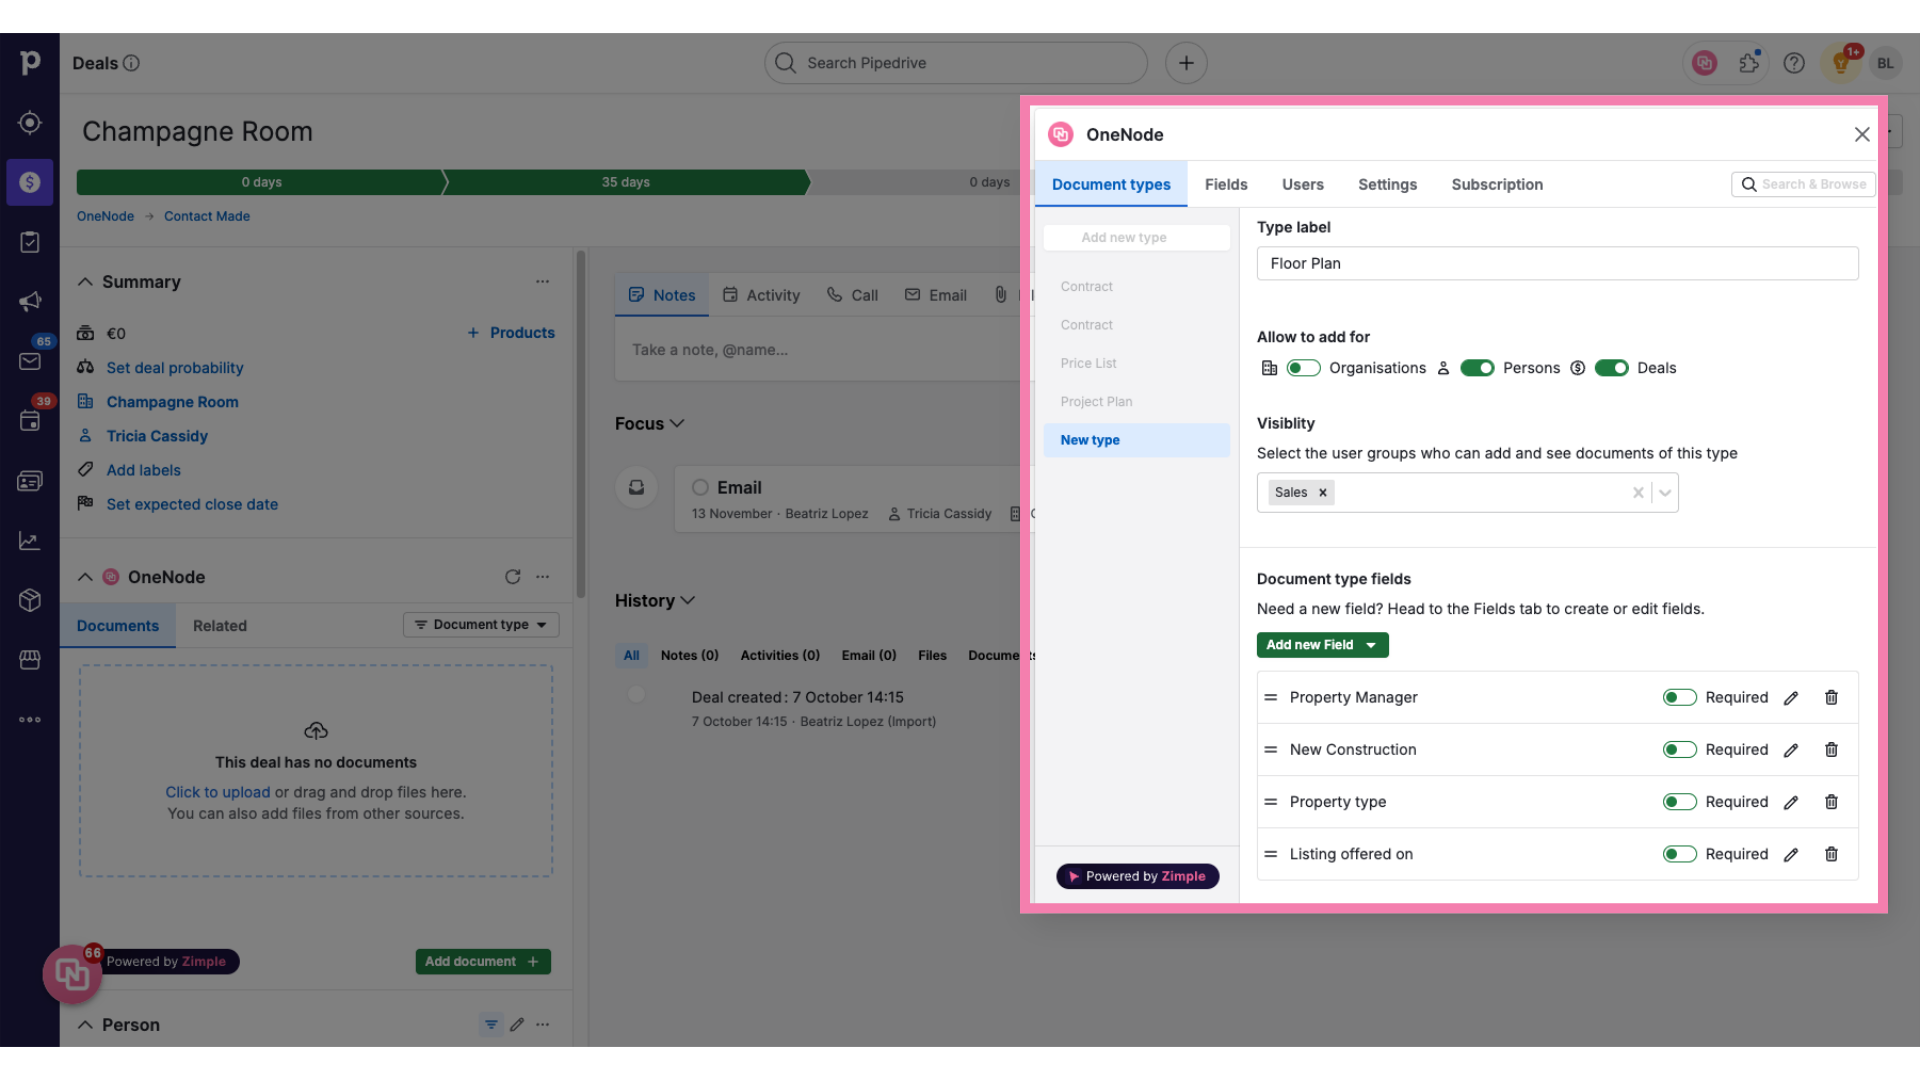This screenshot has width=1920, height=1080.
Task: Edit the Property Manager field
Action: (x=1791, y=698)
